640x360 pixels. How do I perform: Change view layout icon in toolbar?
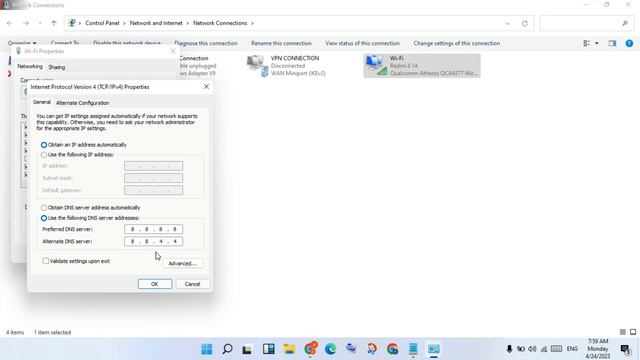[x=587, y=43]
